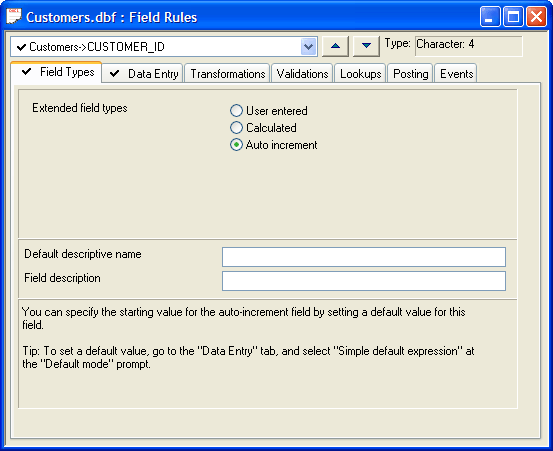Open the Posting tab
The image size is (553, 451).
click(411, 74)
